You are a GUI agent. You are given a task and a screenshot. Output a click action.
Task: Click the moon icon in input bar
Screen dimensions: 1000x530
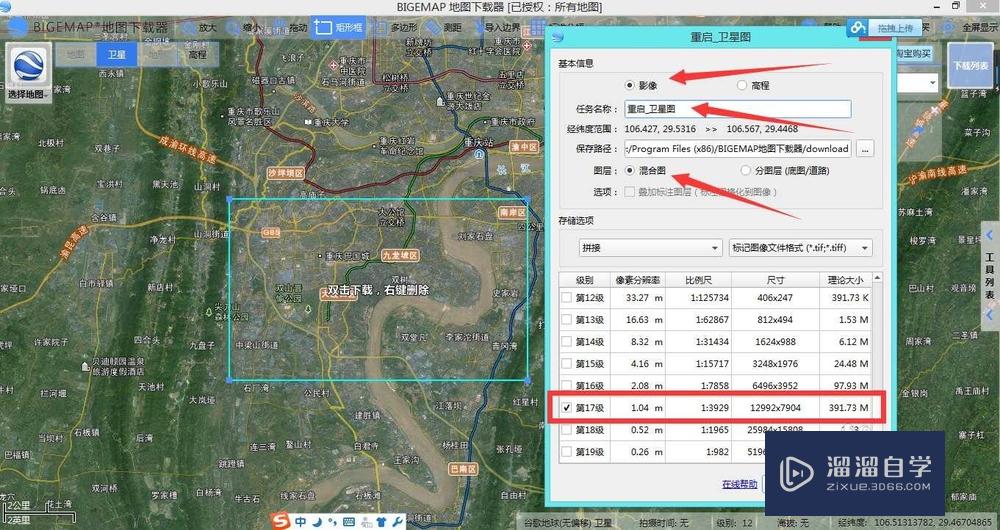pyautogui.click(x=316, y=521)
